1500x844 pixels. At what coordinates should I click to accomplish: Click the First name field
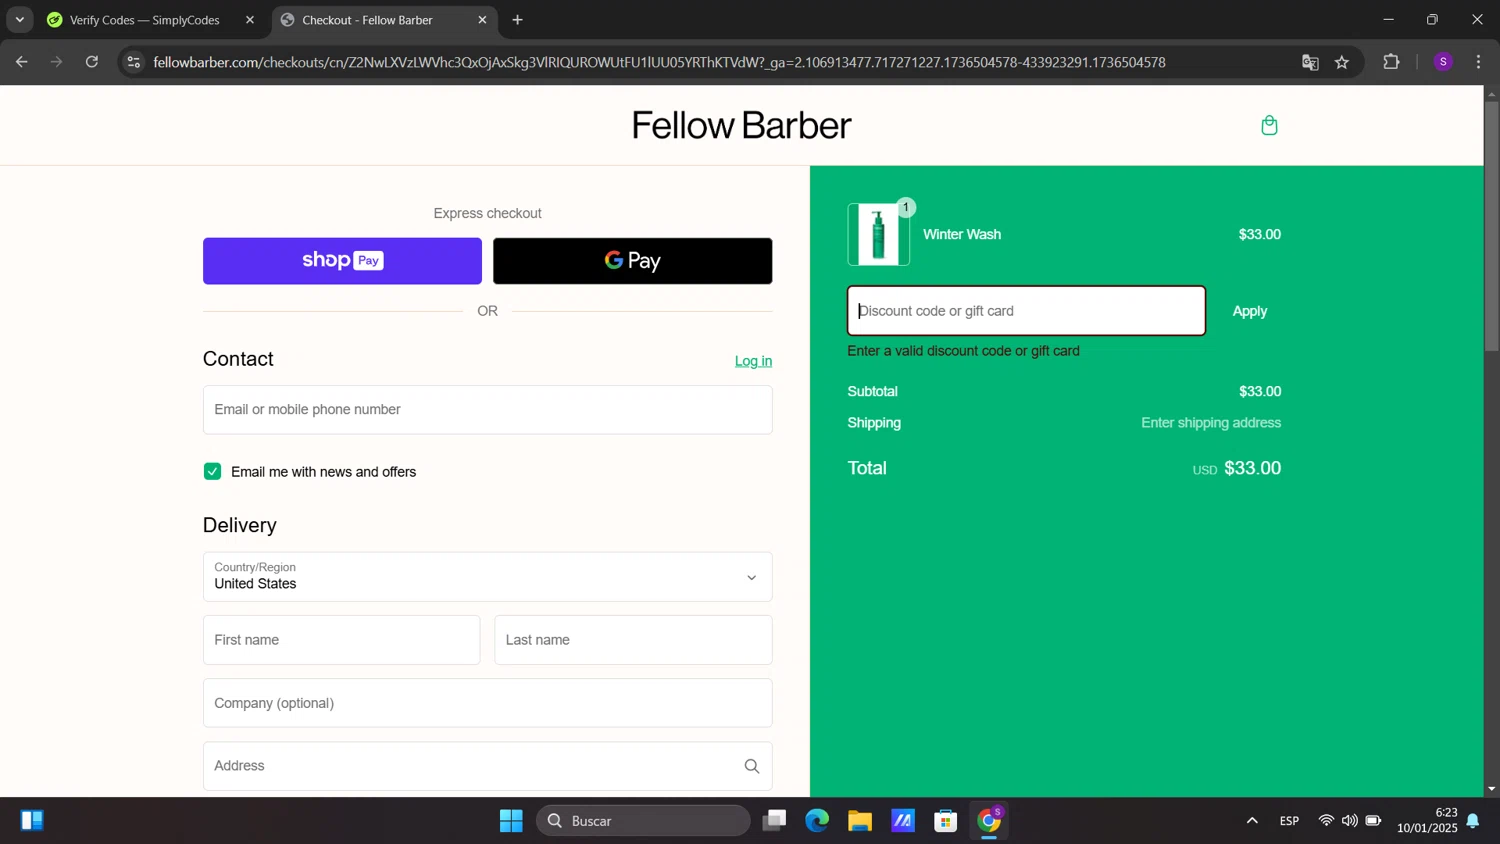tap(341, 640)
